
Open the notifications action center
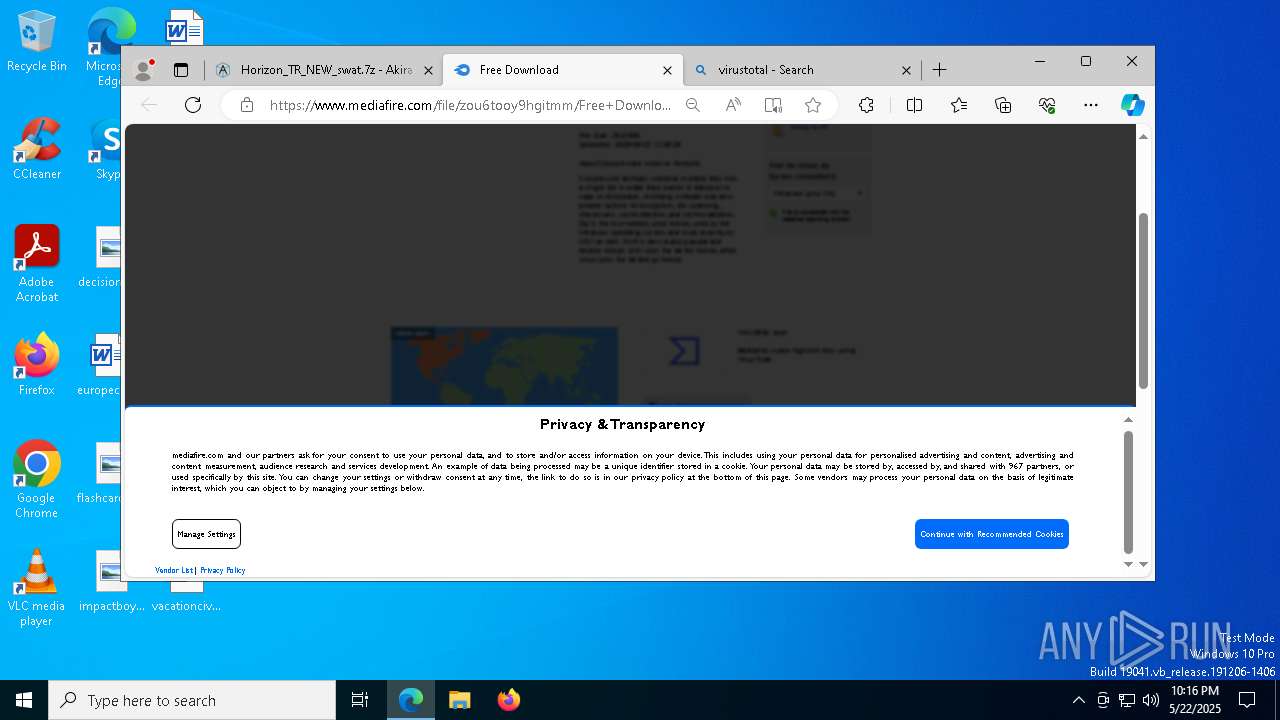[1247, 700]
